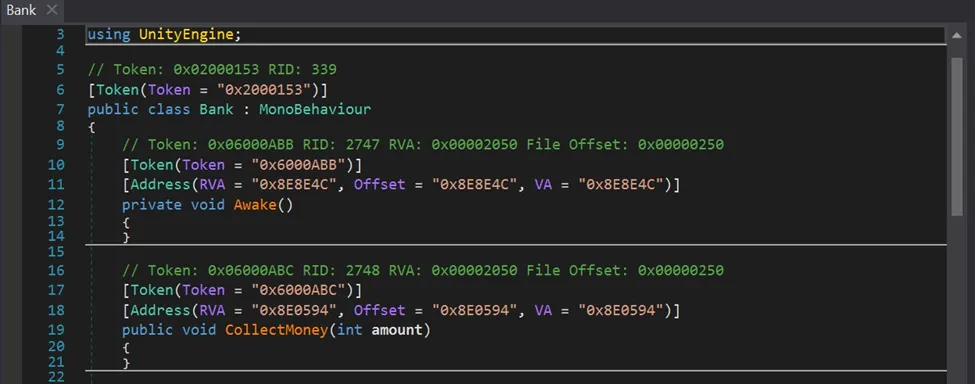Click the class name Bank
The image size is (975, 384).
216,110
